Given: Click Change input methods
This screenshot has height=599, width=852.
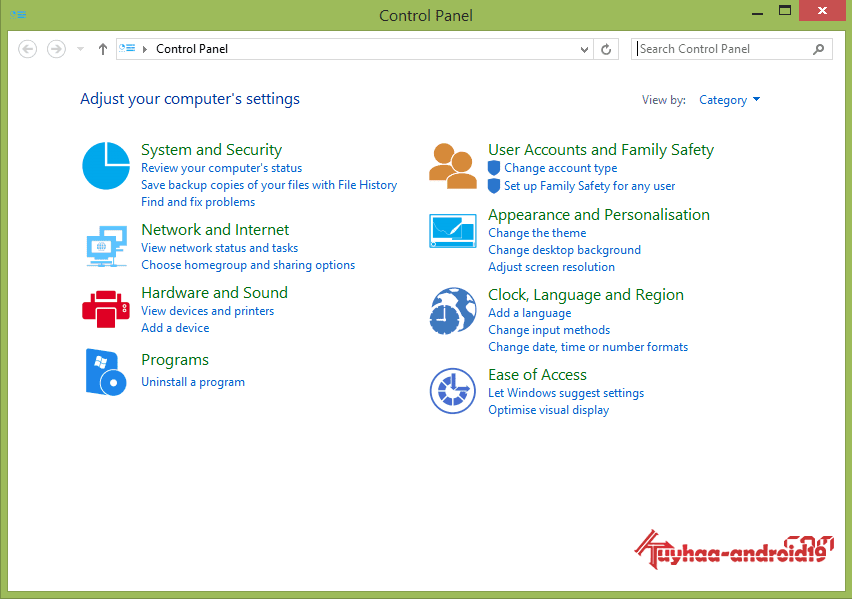Looking at the screenshot, I should pos(549,330).
